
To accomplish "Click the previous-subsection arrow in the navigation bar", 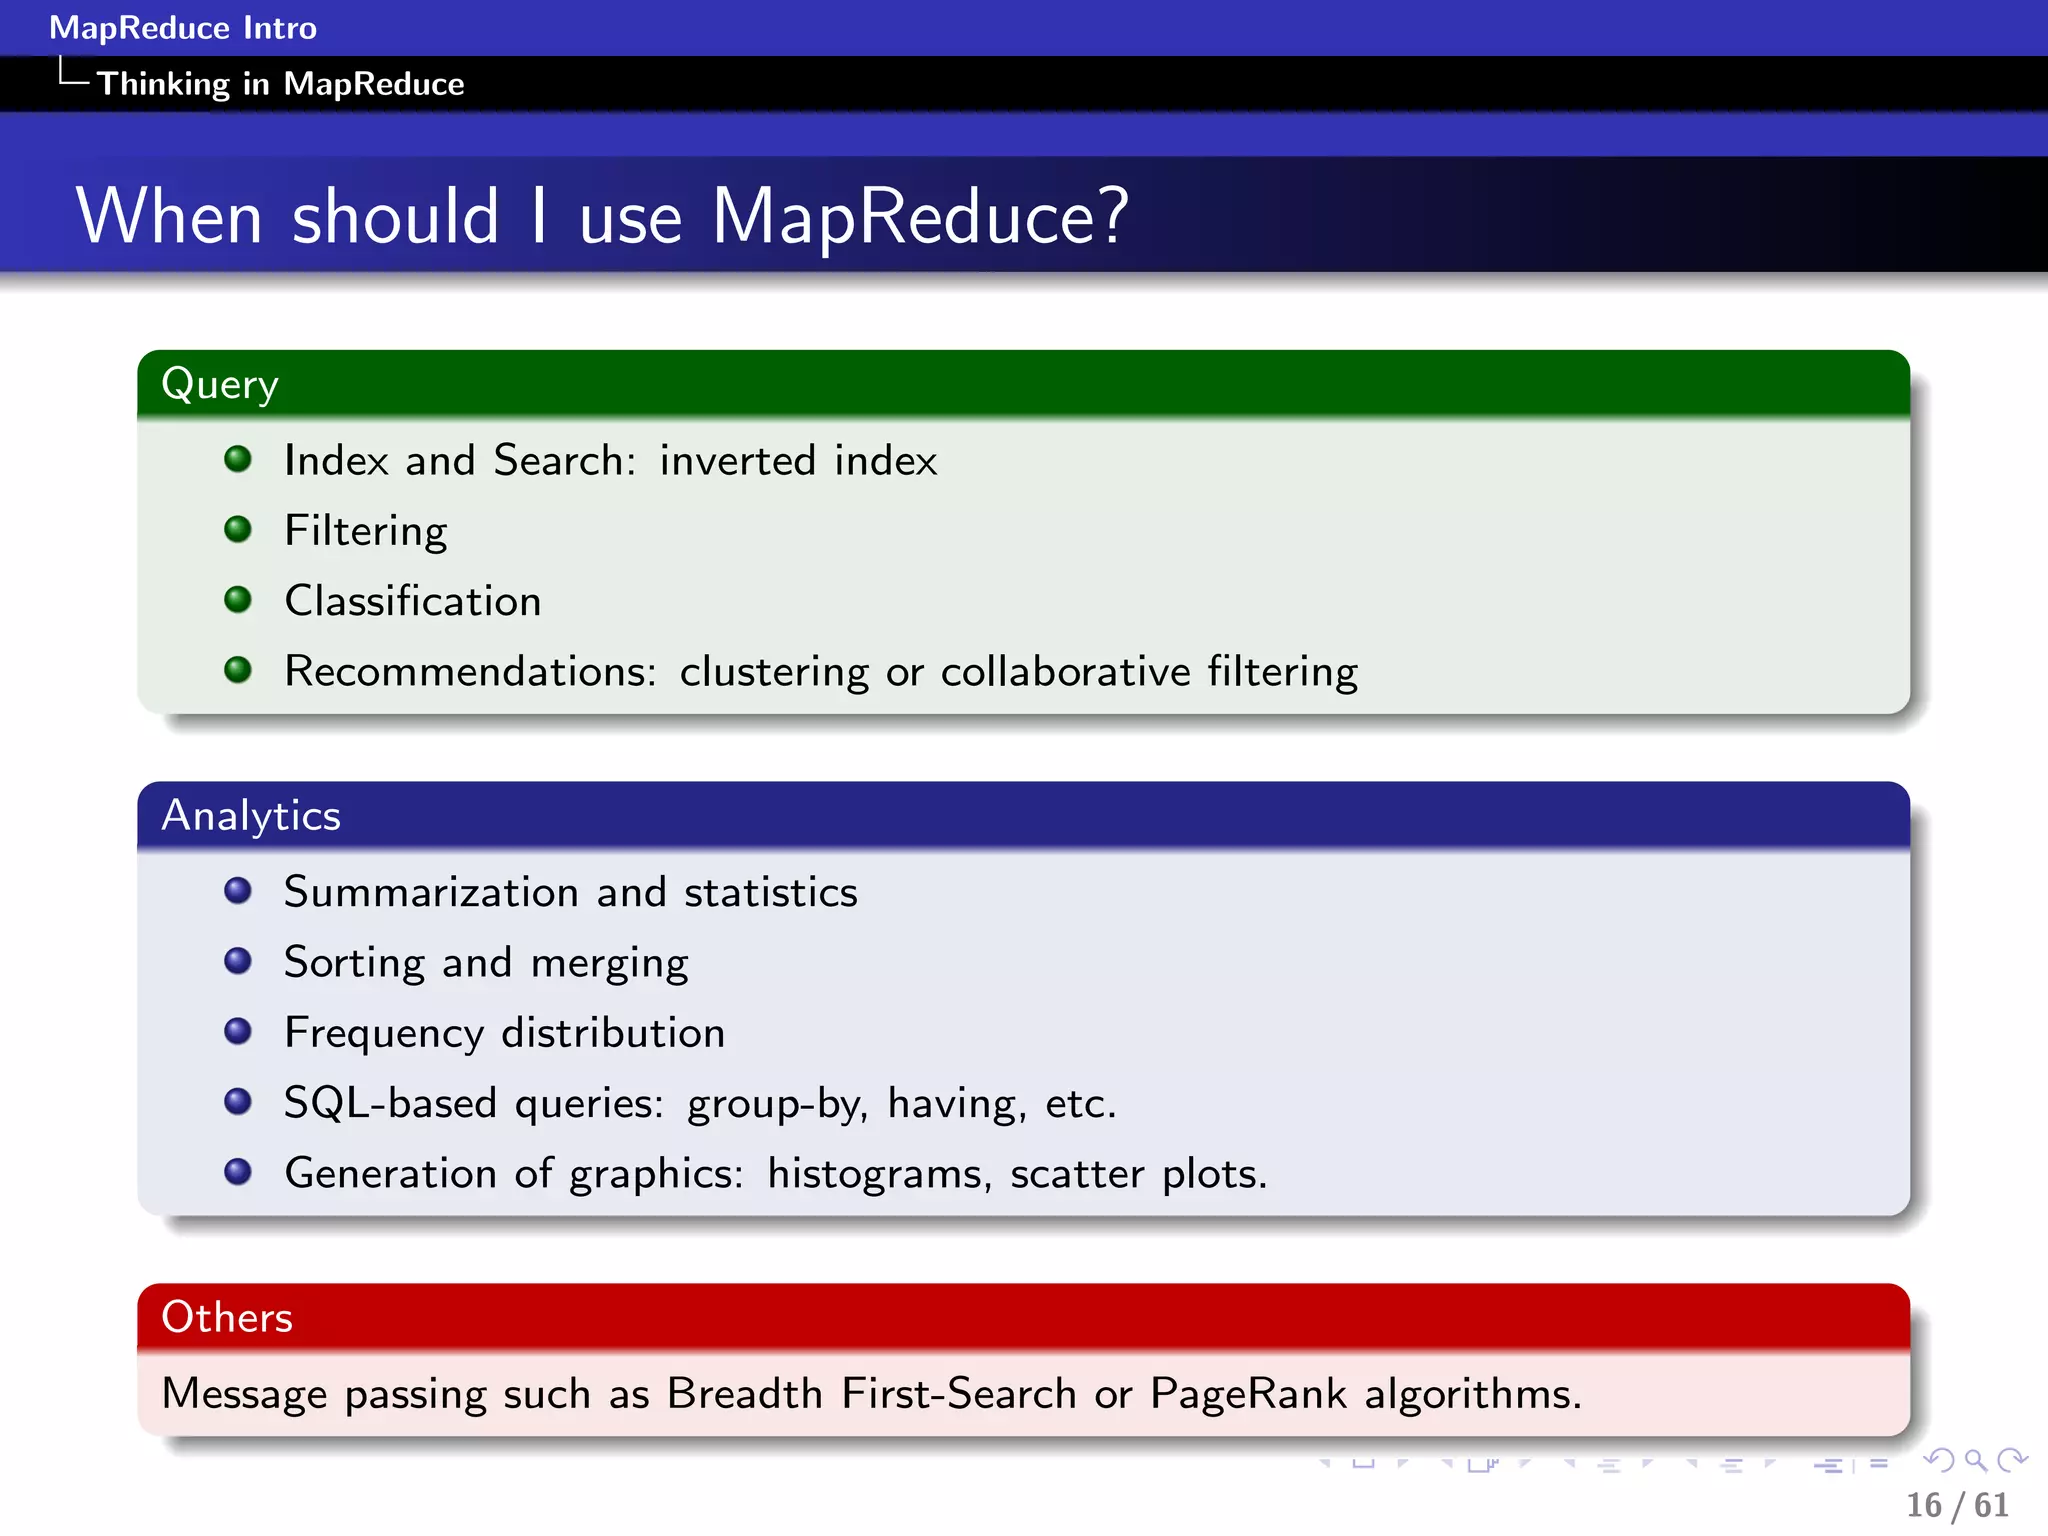I will (x=1570, y=1464).
